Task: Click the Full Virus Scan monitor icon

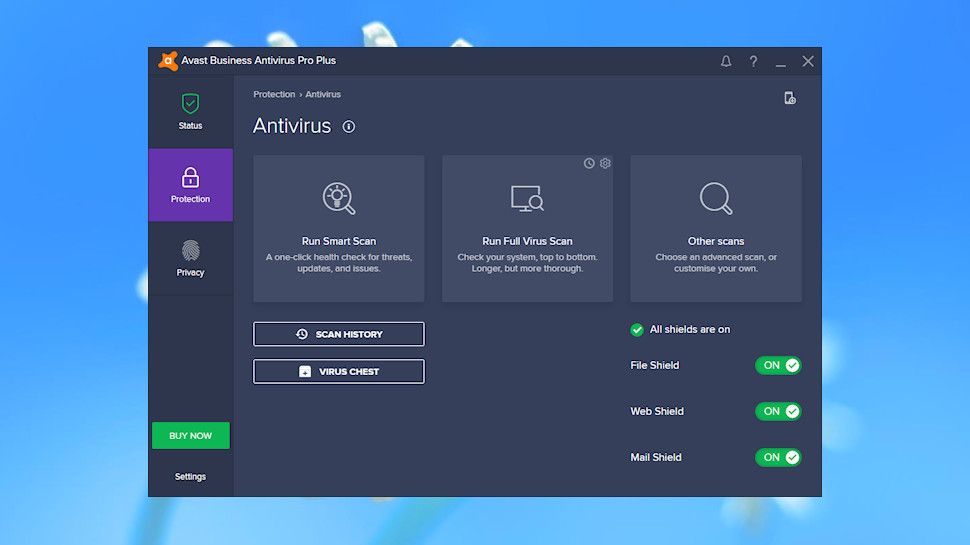Action: tap(527, 199)
